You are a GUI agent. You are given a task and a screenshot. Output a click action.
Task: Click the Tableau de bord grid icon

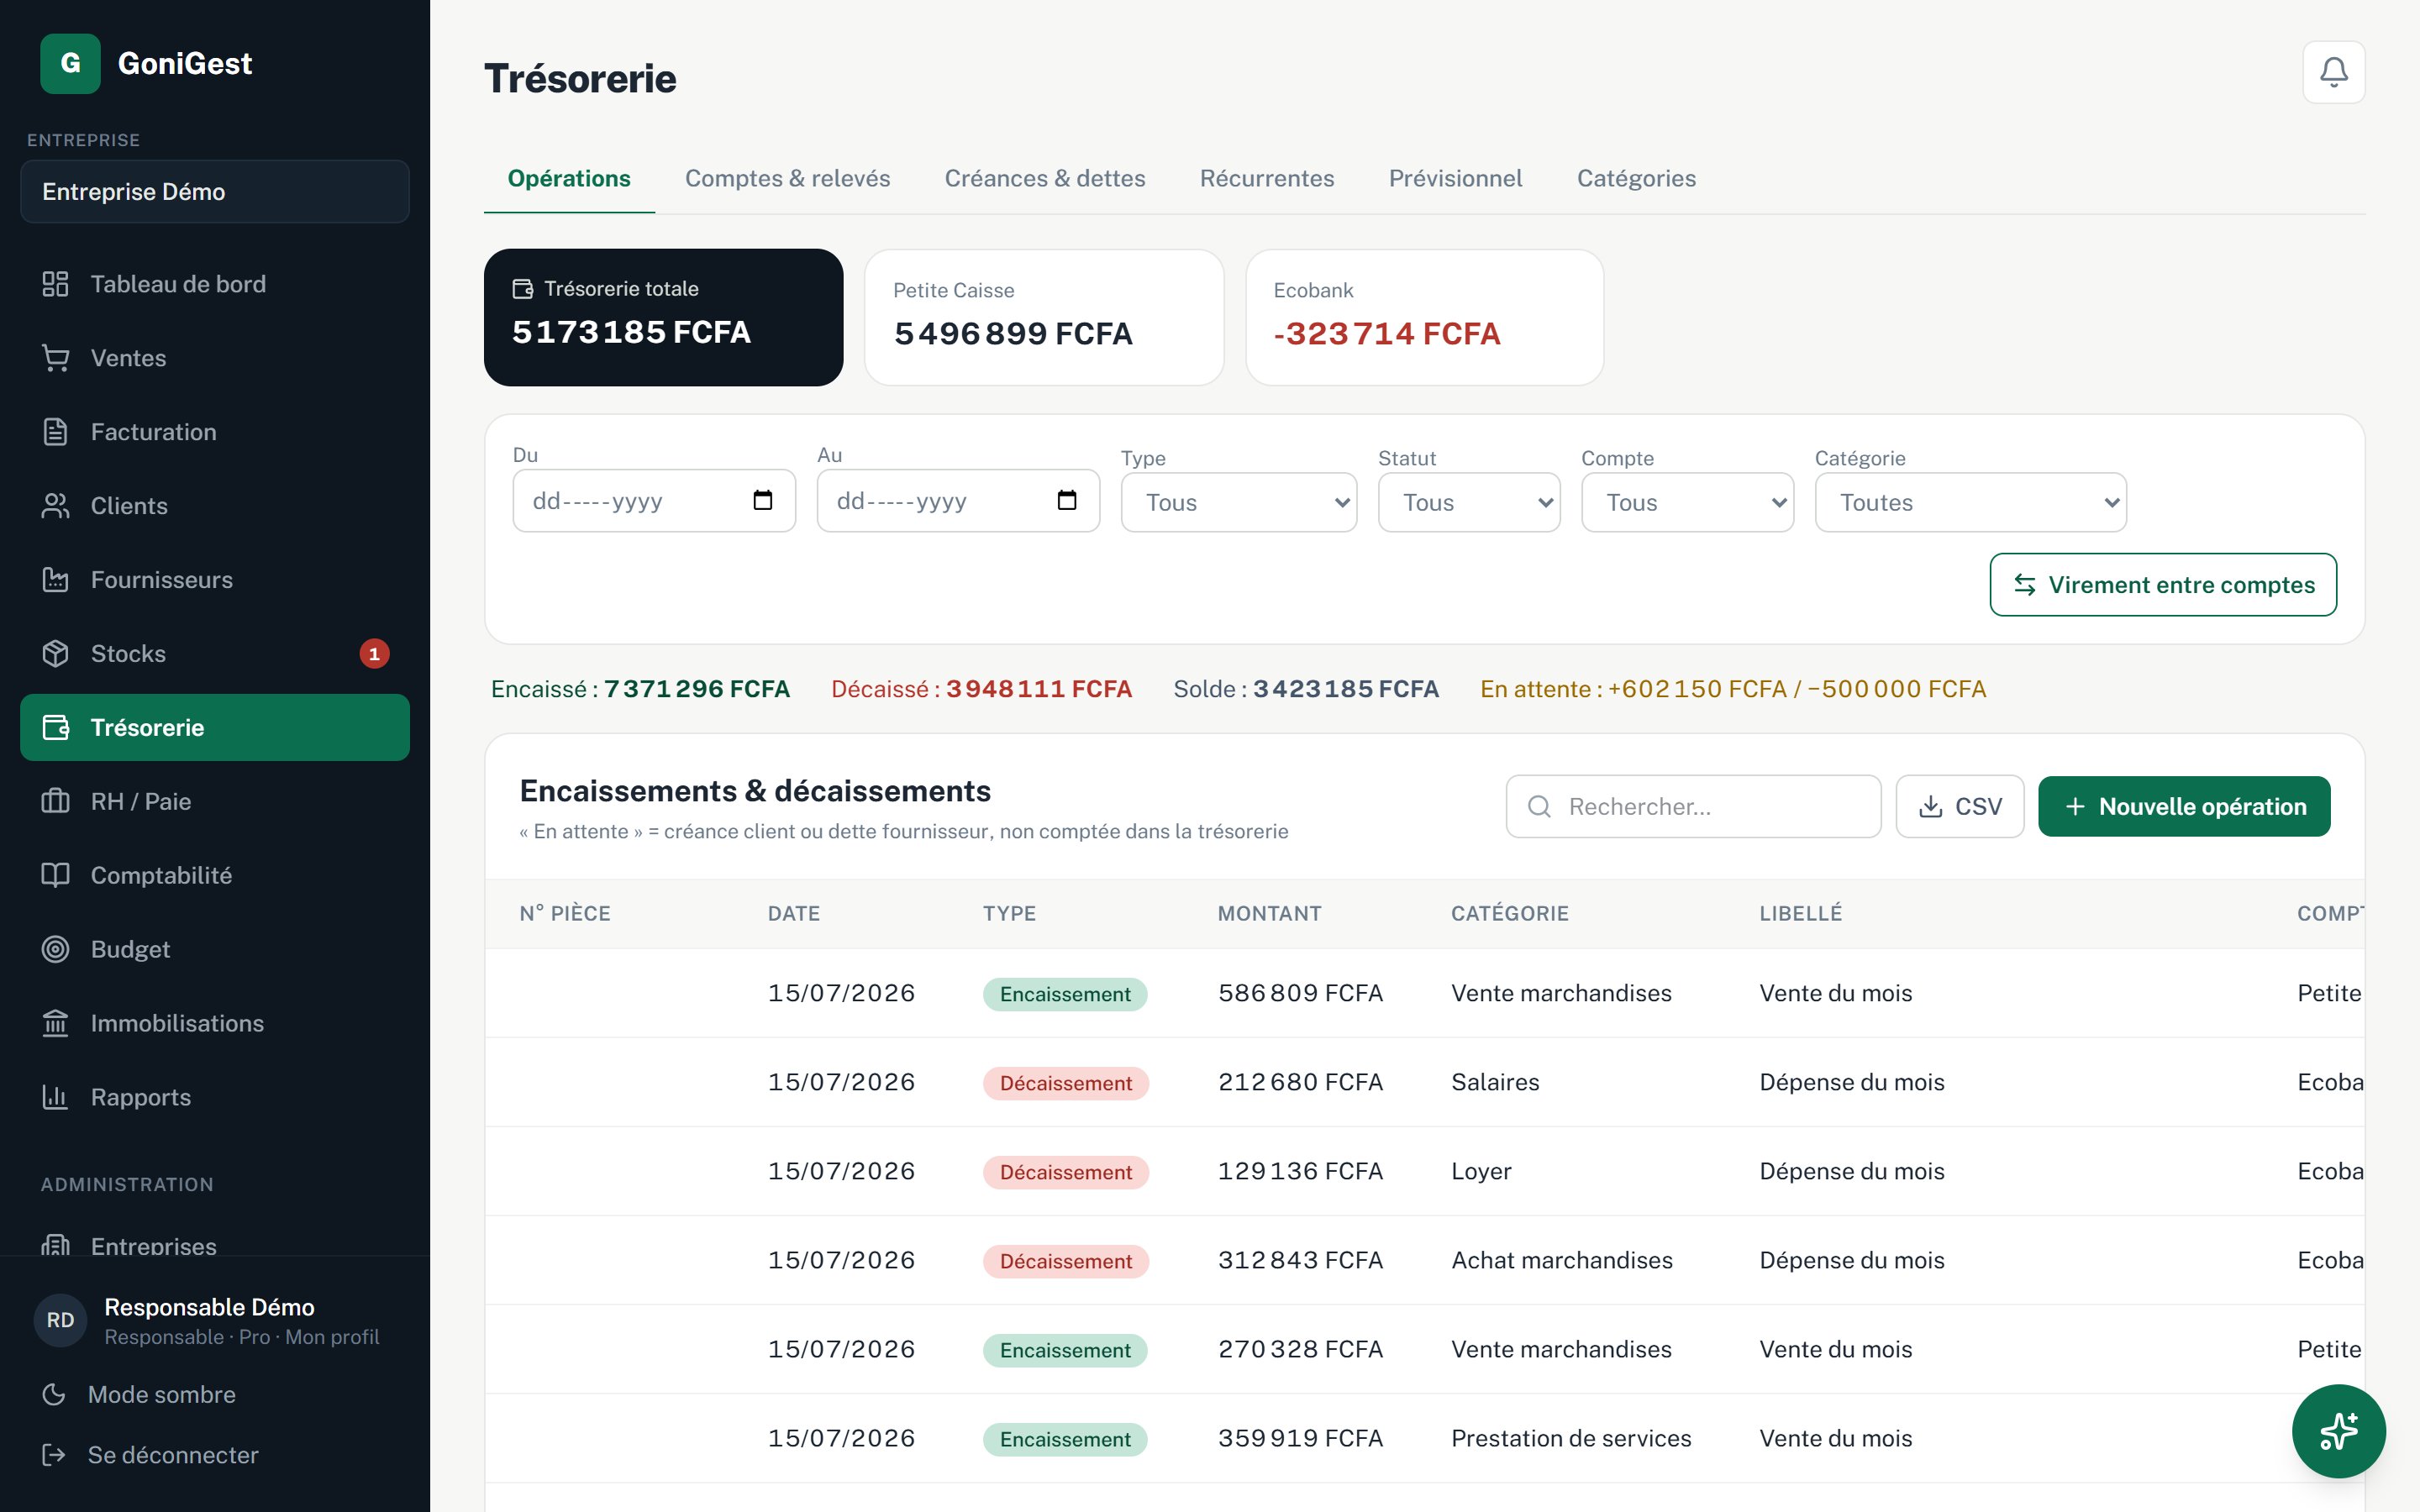[55, 284]
